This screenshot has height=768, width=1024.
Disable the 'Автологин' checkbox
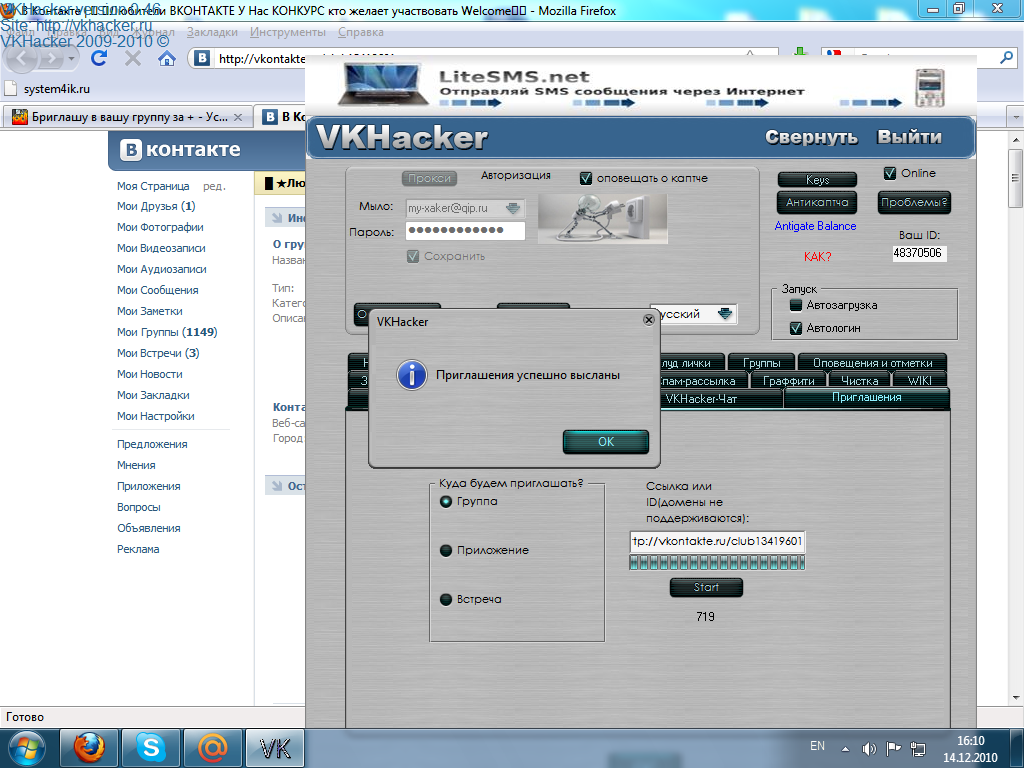pyautogui.click(x=795, y=328)
